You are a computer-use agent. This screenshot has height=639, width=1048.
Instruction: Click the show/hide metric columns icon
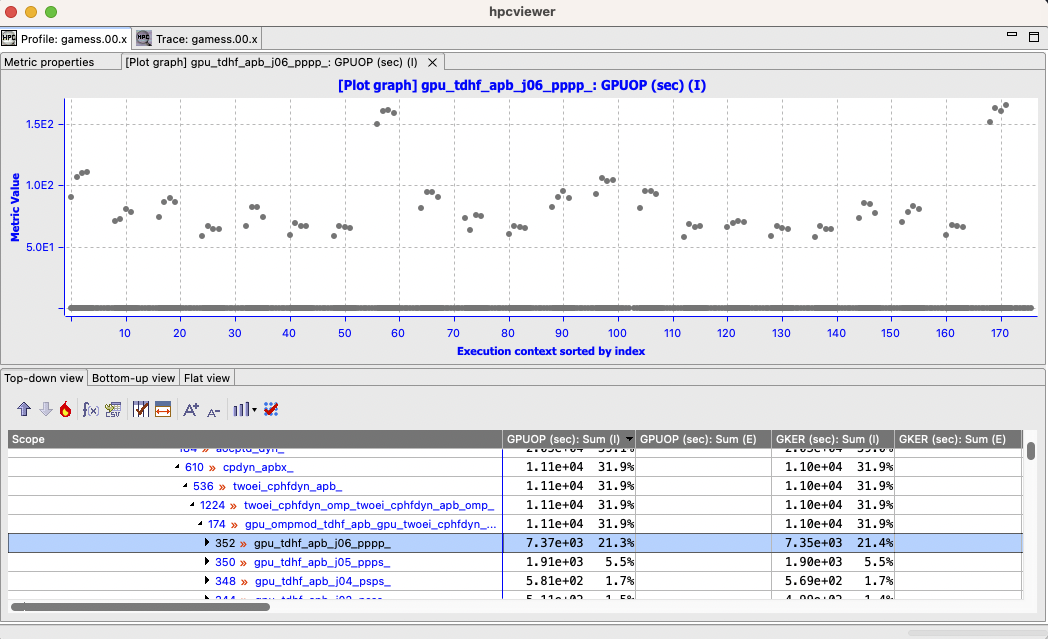[x=141, y=409]
